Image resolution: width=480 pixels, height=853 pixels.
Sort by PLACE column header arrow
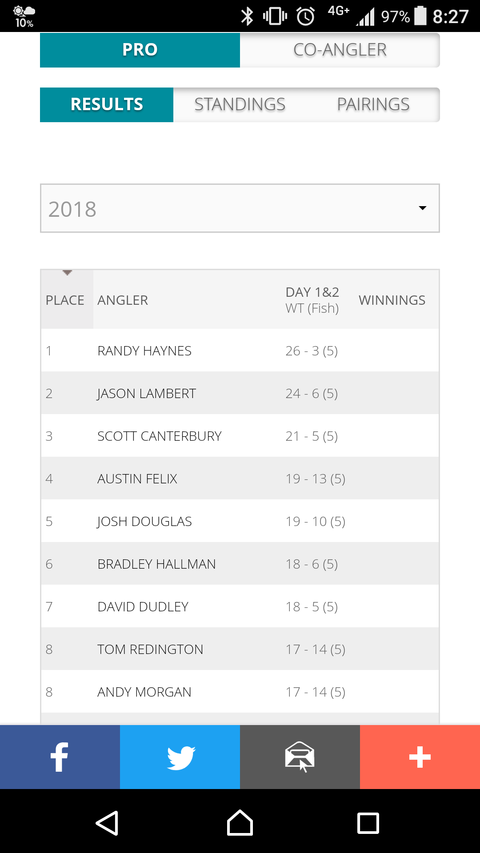67,273
